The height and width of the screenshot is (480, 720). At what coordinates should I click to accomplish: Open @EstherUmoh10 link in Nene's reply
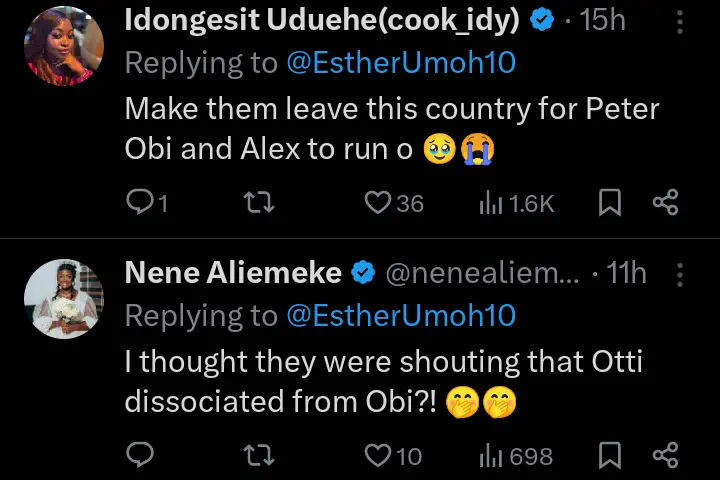pos(401,316)
